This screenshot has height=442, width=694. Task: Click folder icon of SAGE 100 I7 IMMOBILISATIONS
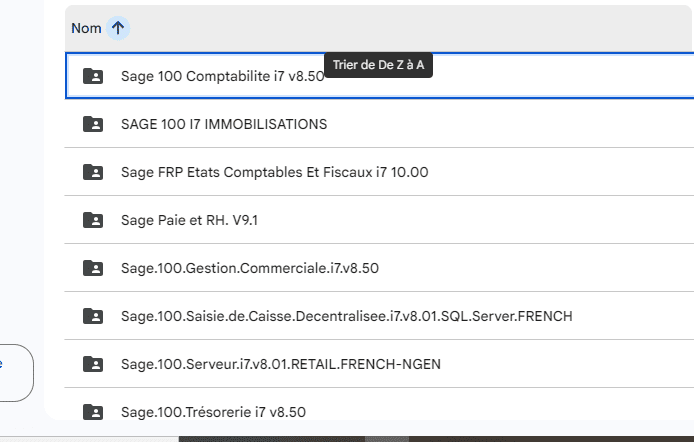point(93,124)
